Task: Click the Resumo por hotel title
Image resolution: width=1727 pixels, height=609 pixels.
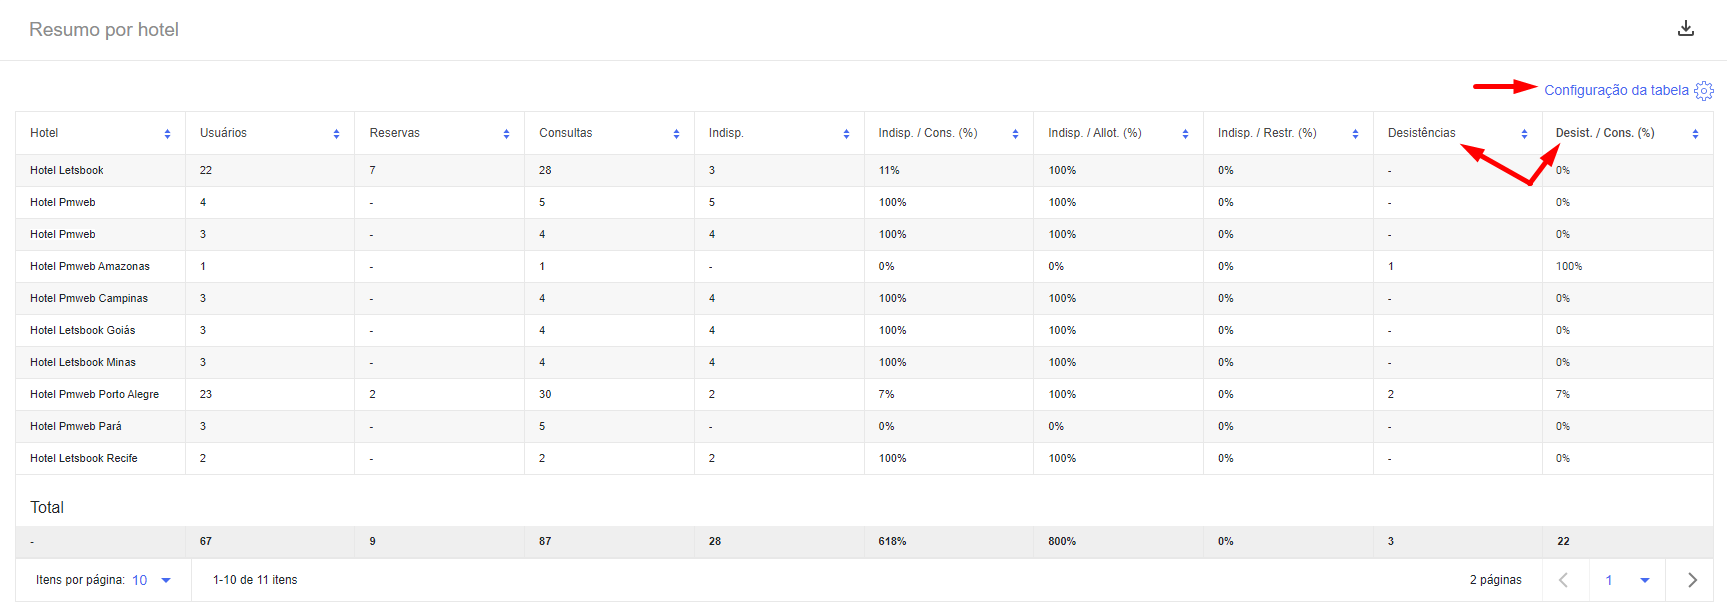Action: pos(104,30)
